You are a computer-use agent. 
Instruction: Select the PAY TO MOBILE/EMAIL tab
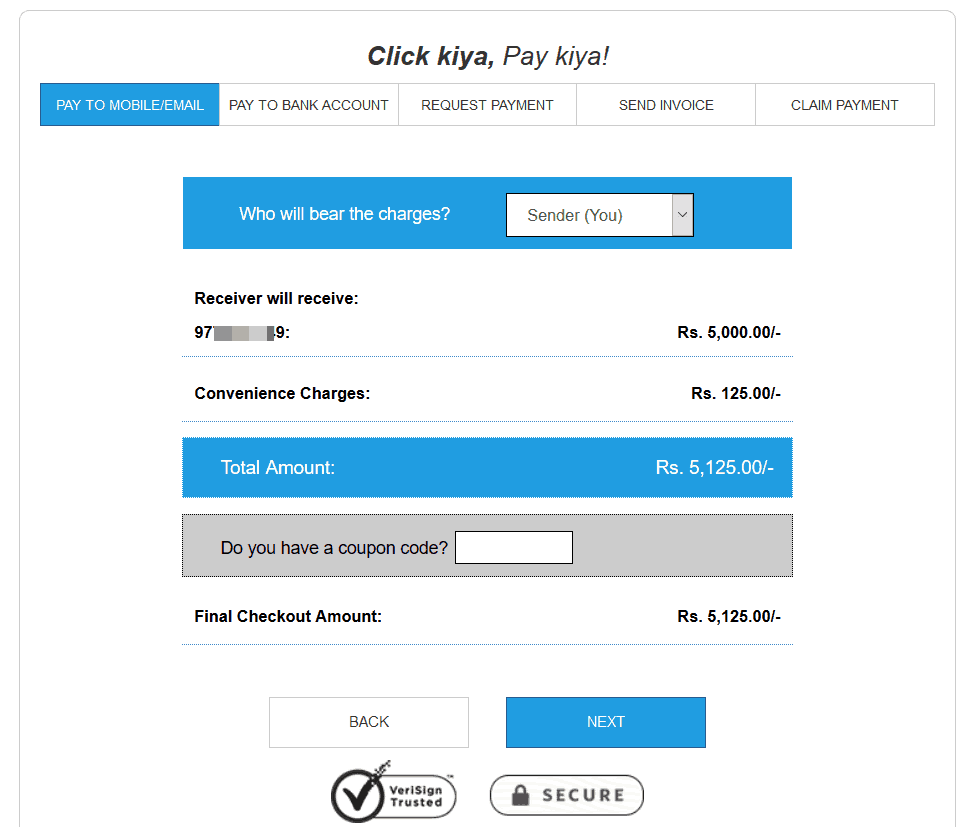pos(129,104)
